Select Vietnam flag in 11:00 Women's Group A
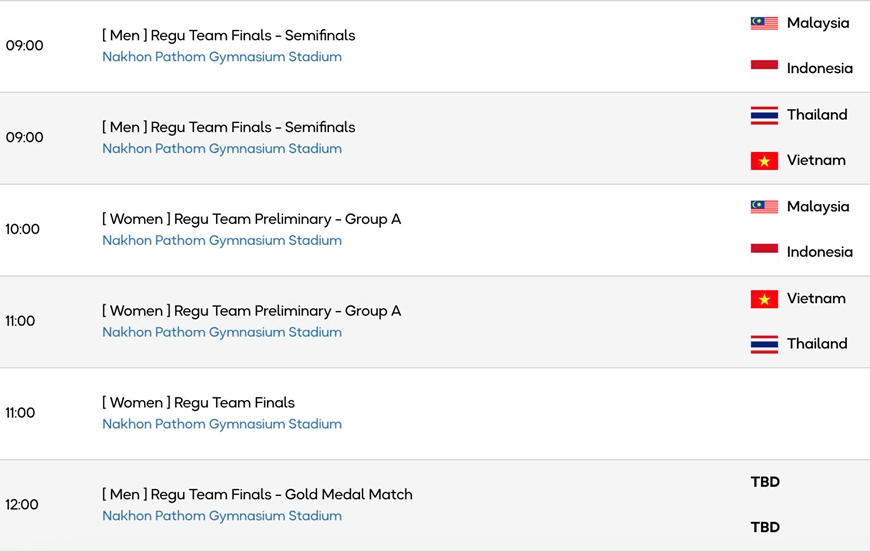The width and height of the screenshot is (870, 552). [764, 299]
